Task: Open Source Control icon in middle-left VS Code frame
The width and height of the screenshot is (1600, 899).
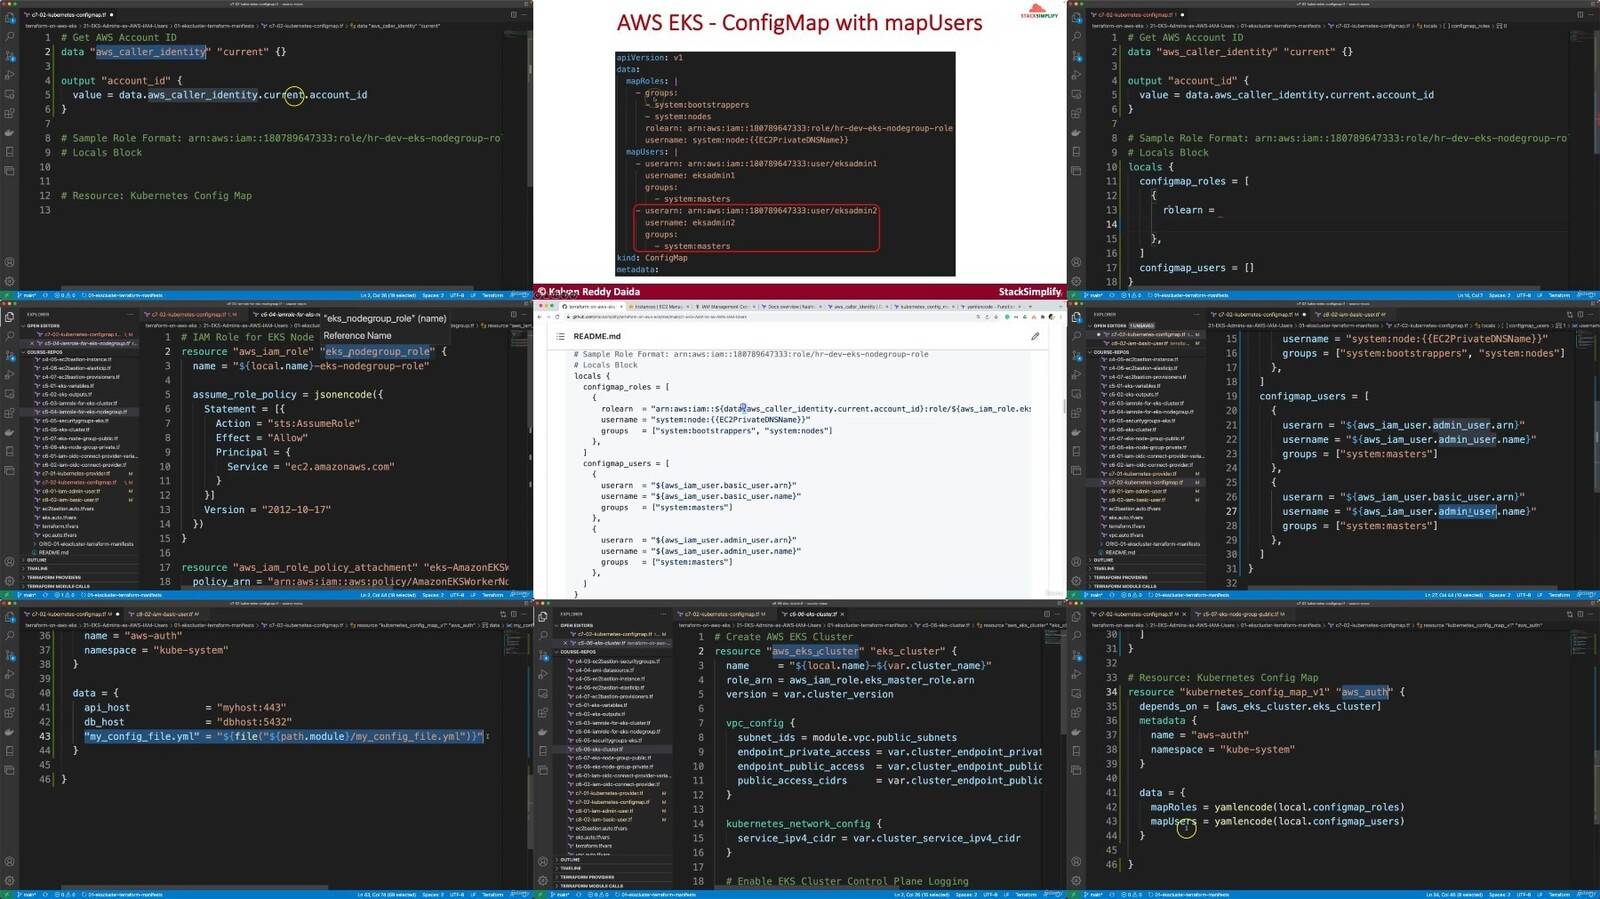Action: 10,355
